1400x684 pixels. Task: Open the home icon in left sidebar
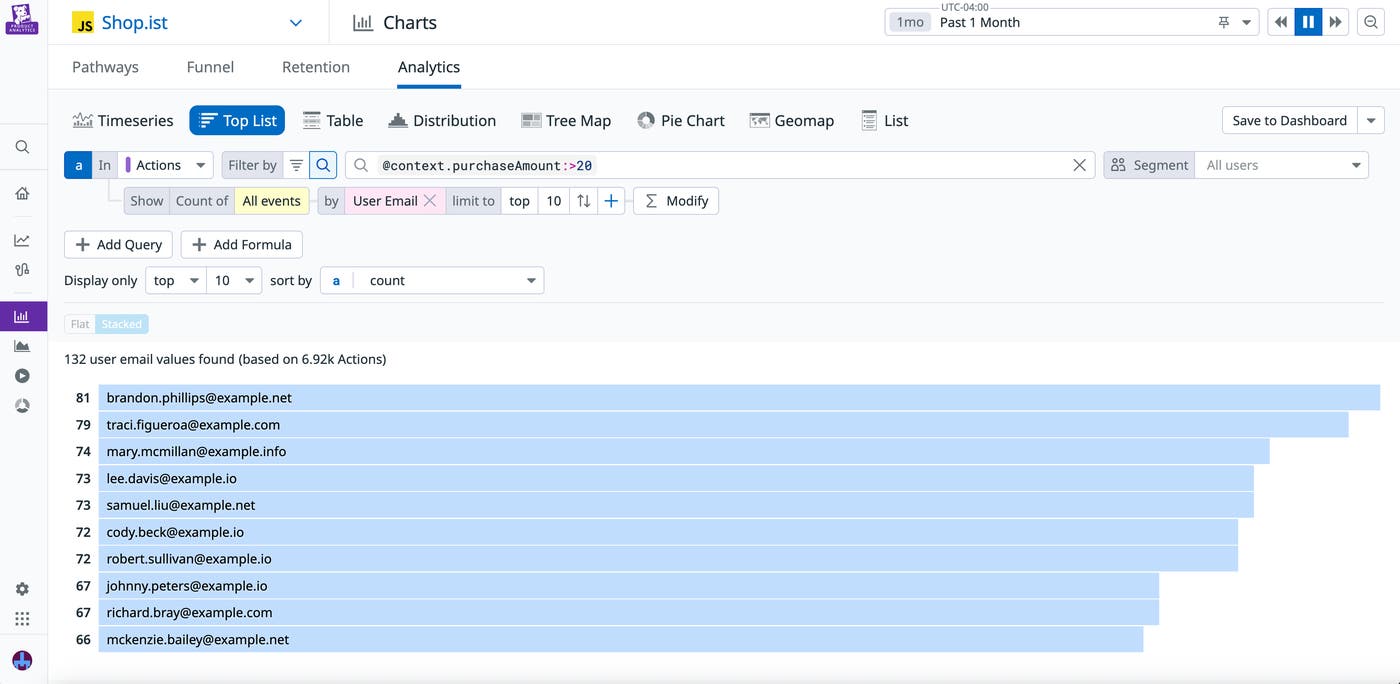click(x=22, y=193)
